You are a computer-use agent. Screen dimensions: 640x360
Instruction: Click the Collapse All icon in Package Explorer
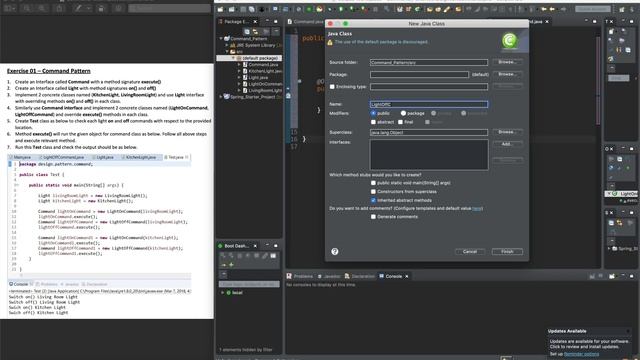[x=247, y=31]
